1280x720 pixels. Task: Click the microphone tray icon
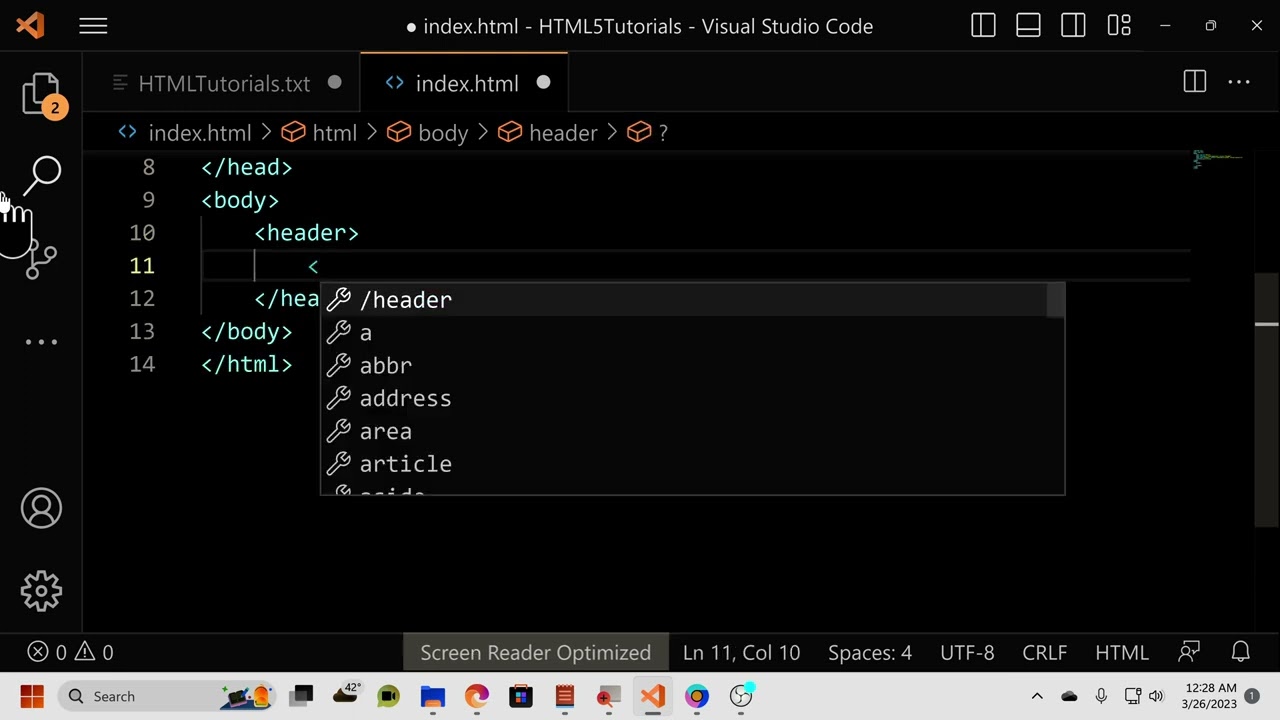[x=1101, y=696]
